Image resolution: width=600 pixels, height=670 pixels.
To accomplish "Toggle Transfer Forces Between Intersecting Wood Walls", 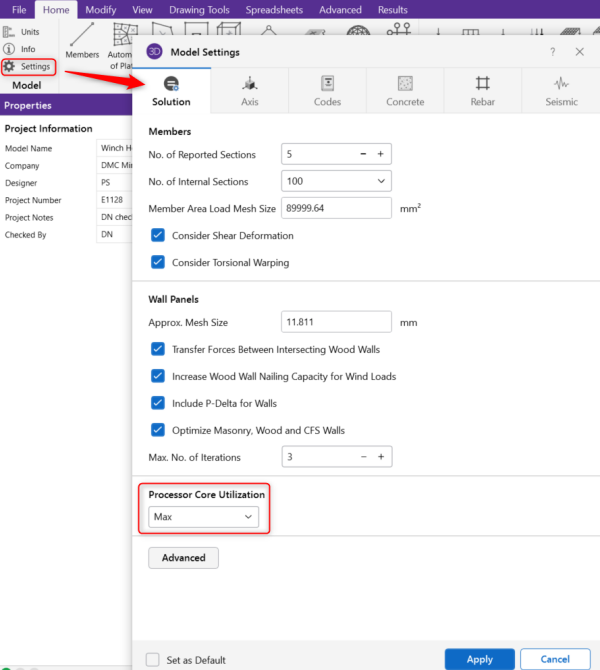I will click(x=158, y=349).
